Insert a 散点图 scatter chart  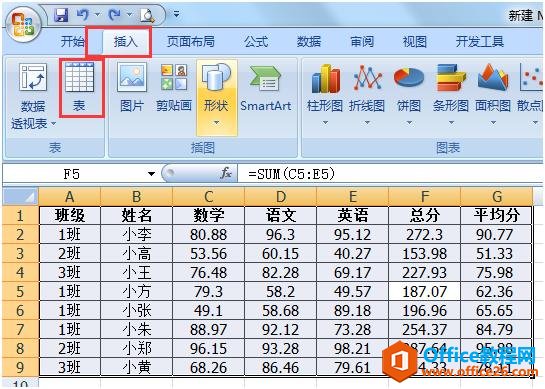(x=530, y=87)
